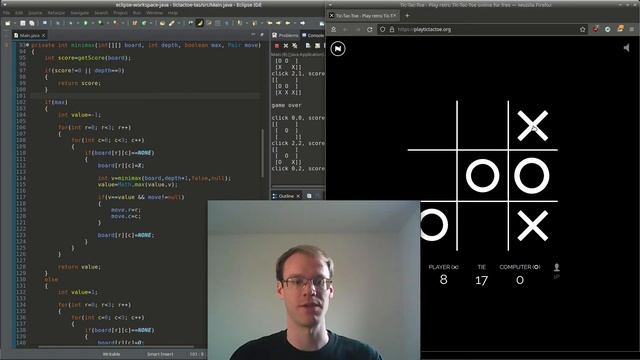Maximize the Eclipse editor area
This screenshot has height=360, width=640.
[262, 35]
